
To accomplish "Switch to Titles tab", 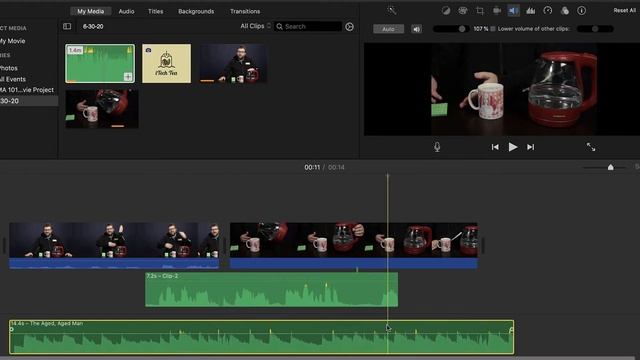I will coord(156,11).
